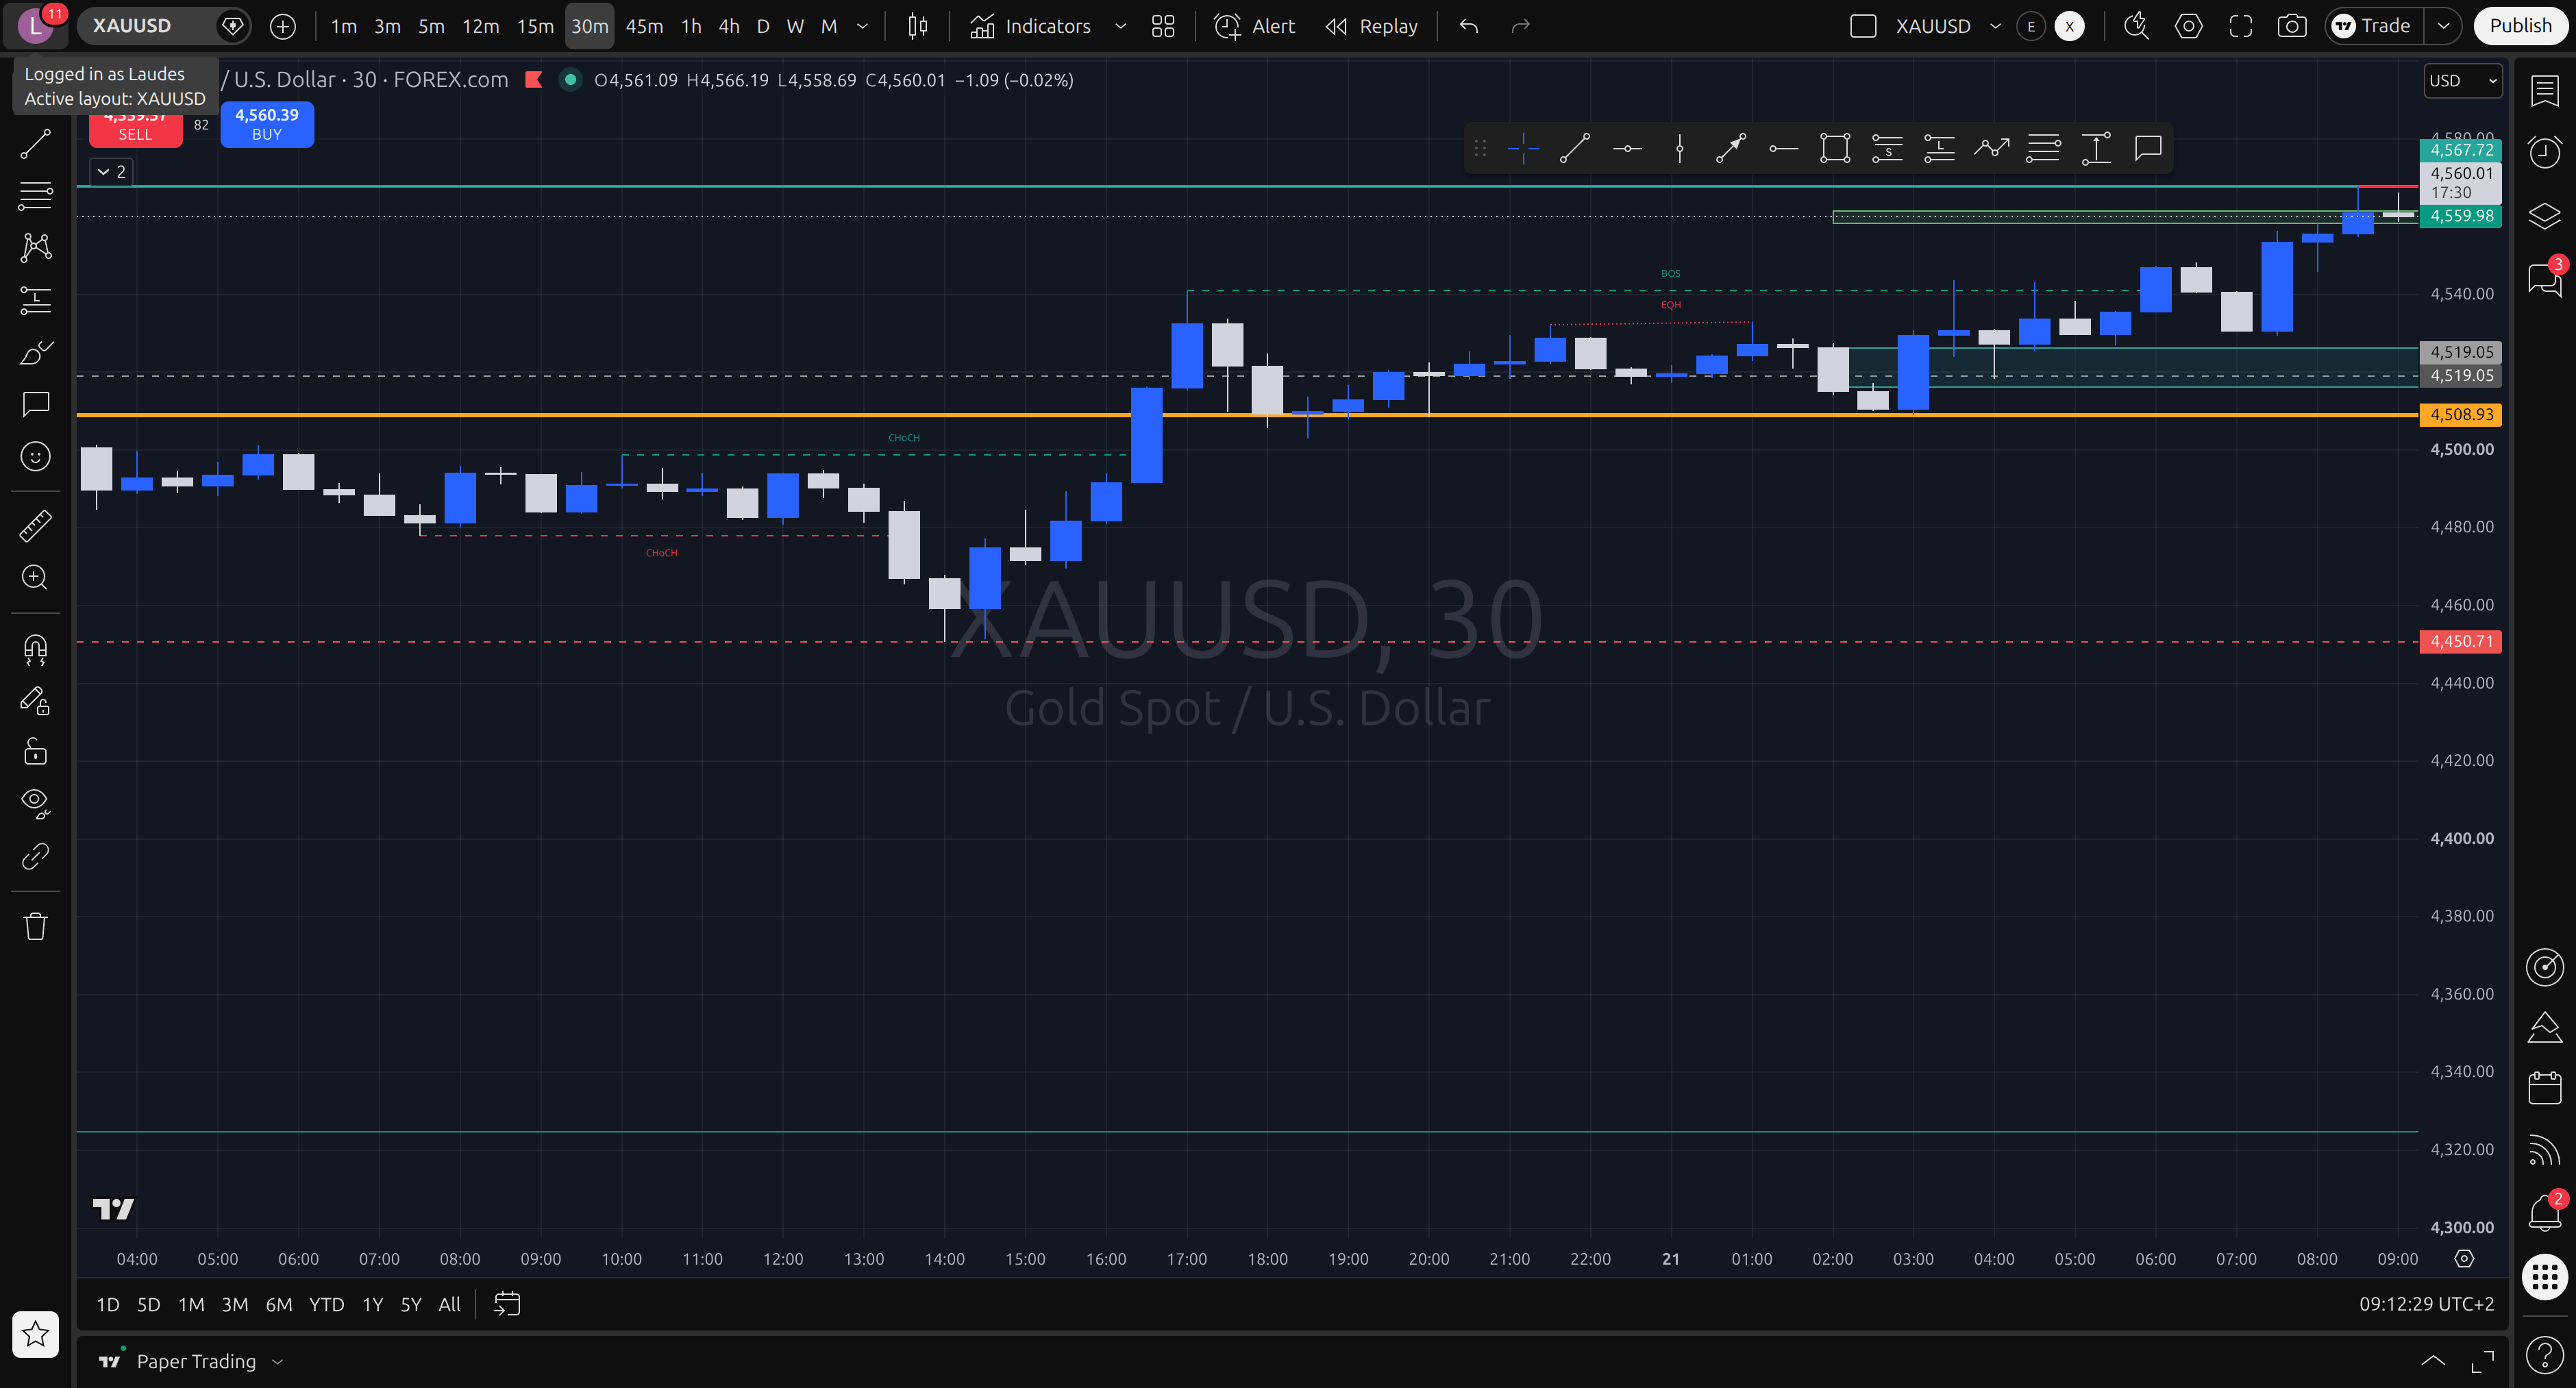Select the brush drawing tool
This screenshot has height=1388, width=2576.
coord(36,352)
